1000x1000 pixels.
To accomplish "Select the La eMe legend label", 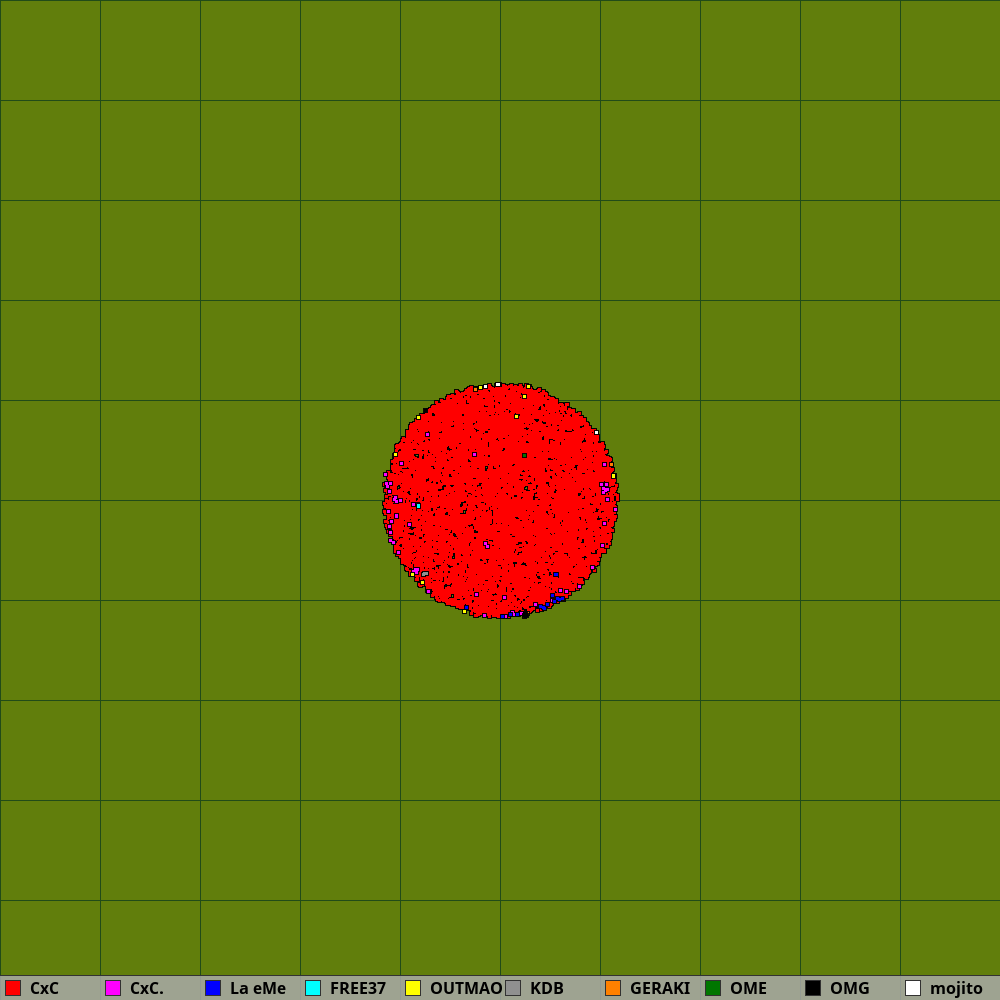I will click(x=258, y=989).
